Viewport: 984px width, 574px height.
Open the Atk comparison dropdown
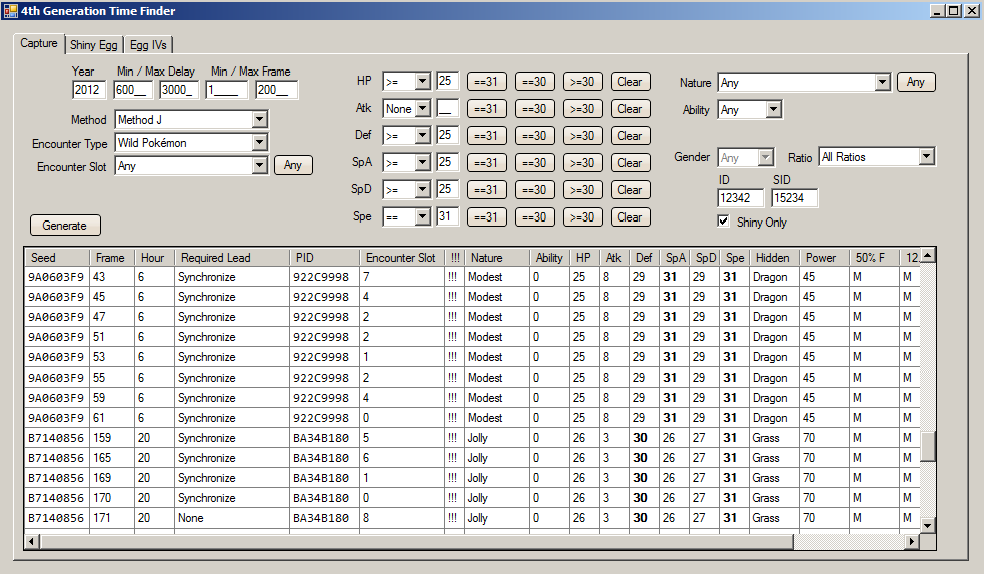pyautogui.click(x=423, y=109)
